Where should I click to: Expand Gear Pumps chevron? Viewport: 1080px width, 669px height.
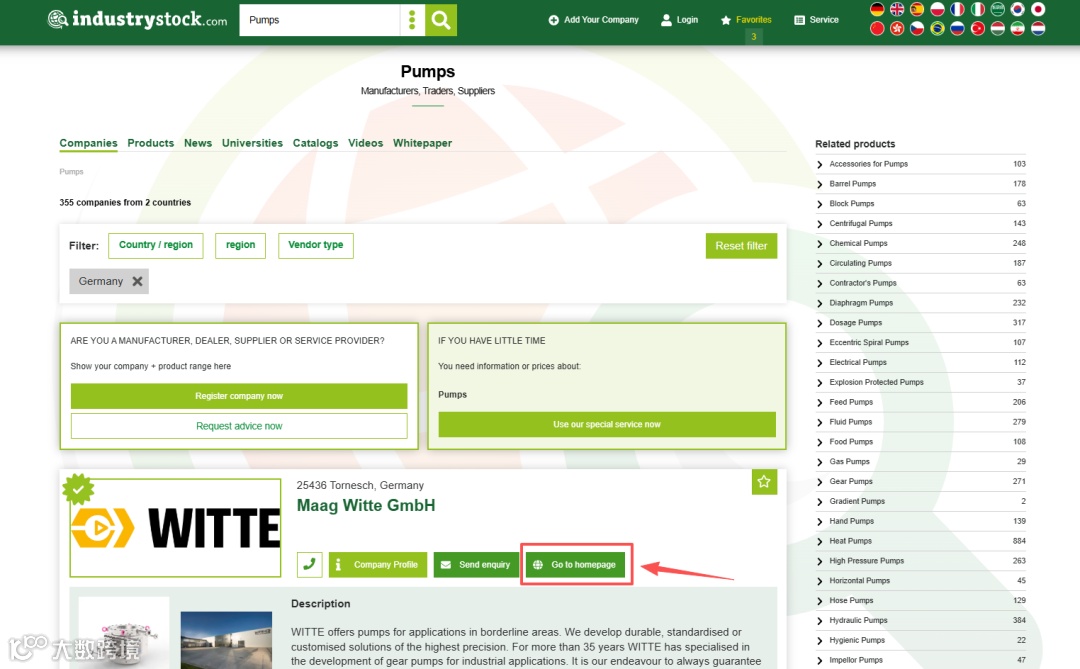(x=820, y=482)
